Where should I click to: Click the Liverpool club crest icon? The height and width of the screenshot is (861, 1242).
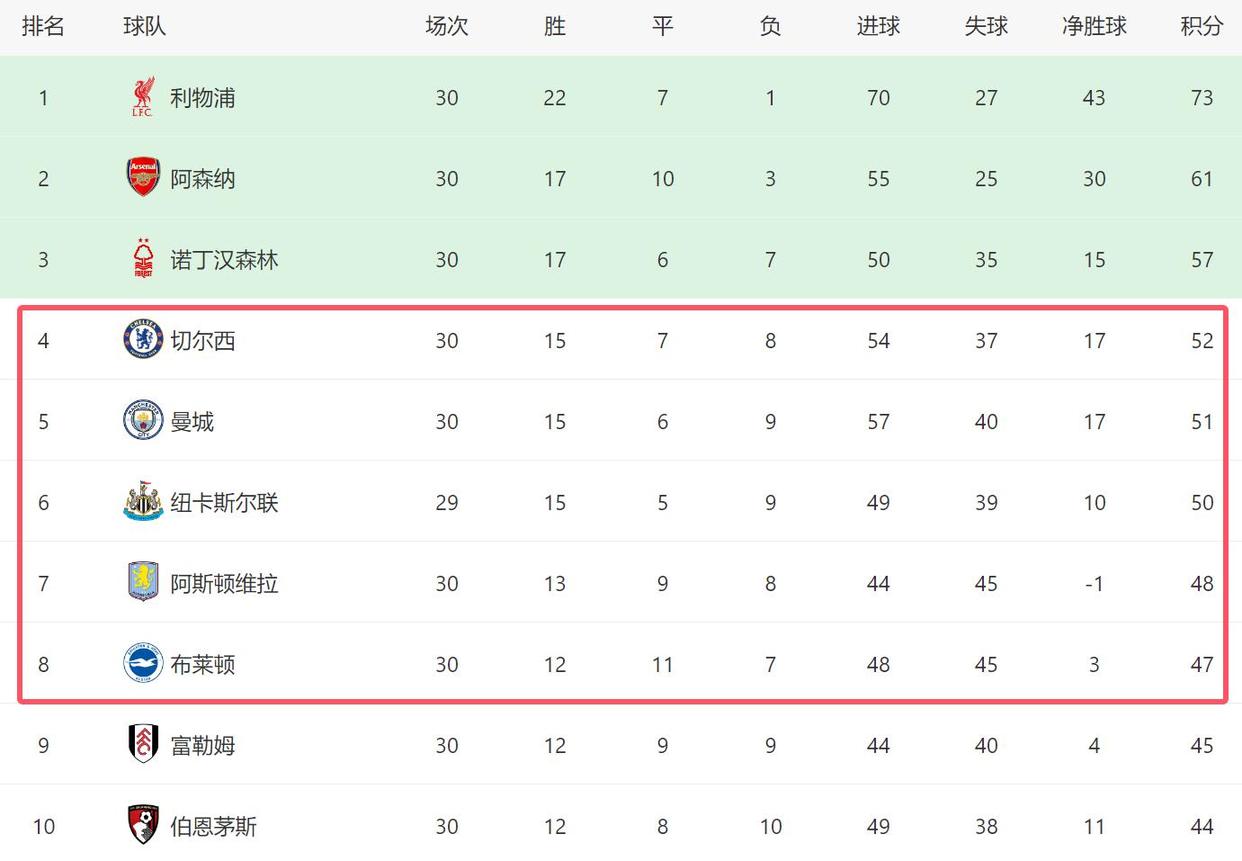click(x=143, y=97)
